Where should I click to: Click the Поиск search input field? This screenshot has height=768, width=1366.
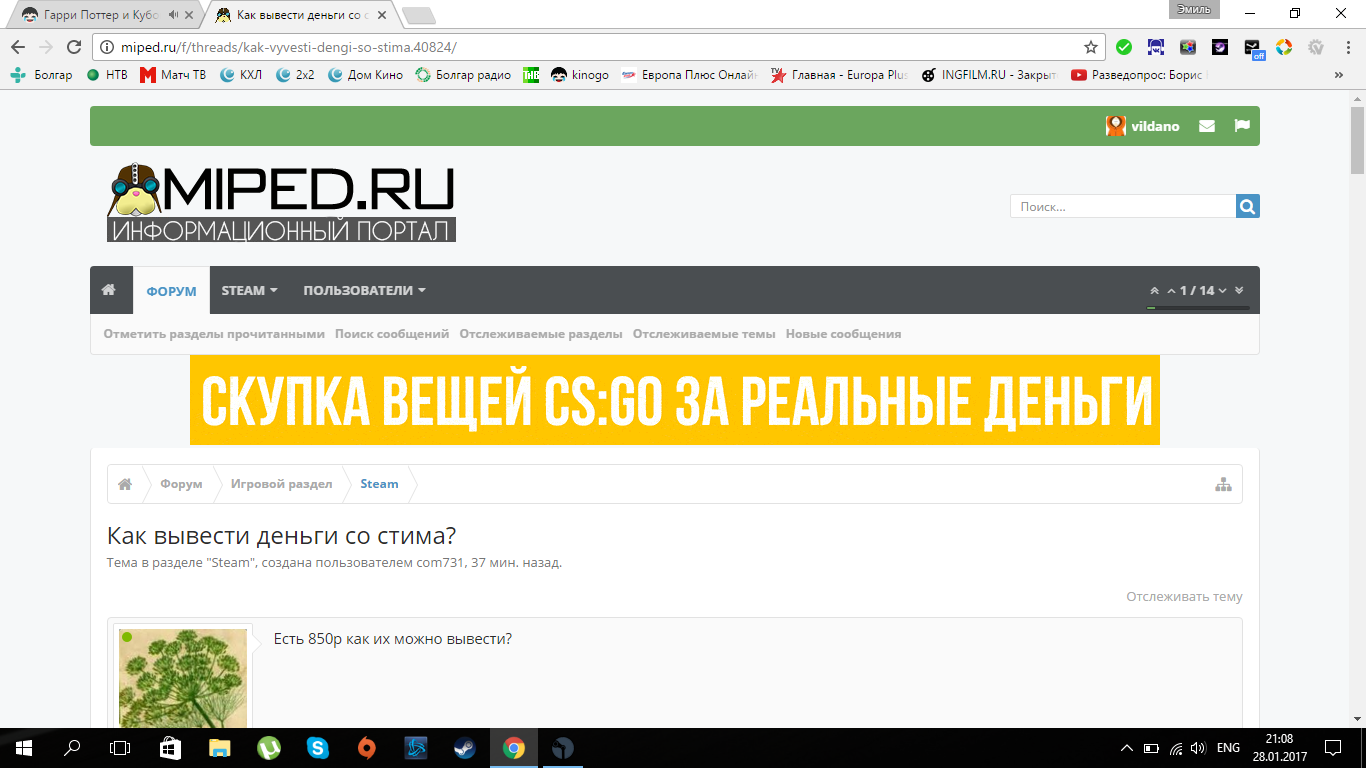[x=1123, y=206]
